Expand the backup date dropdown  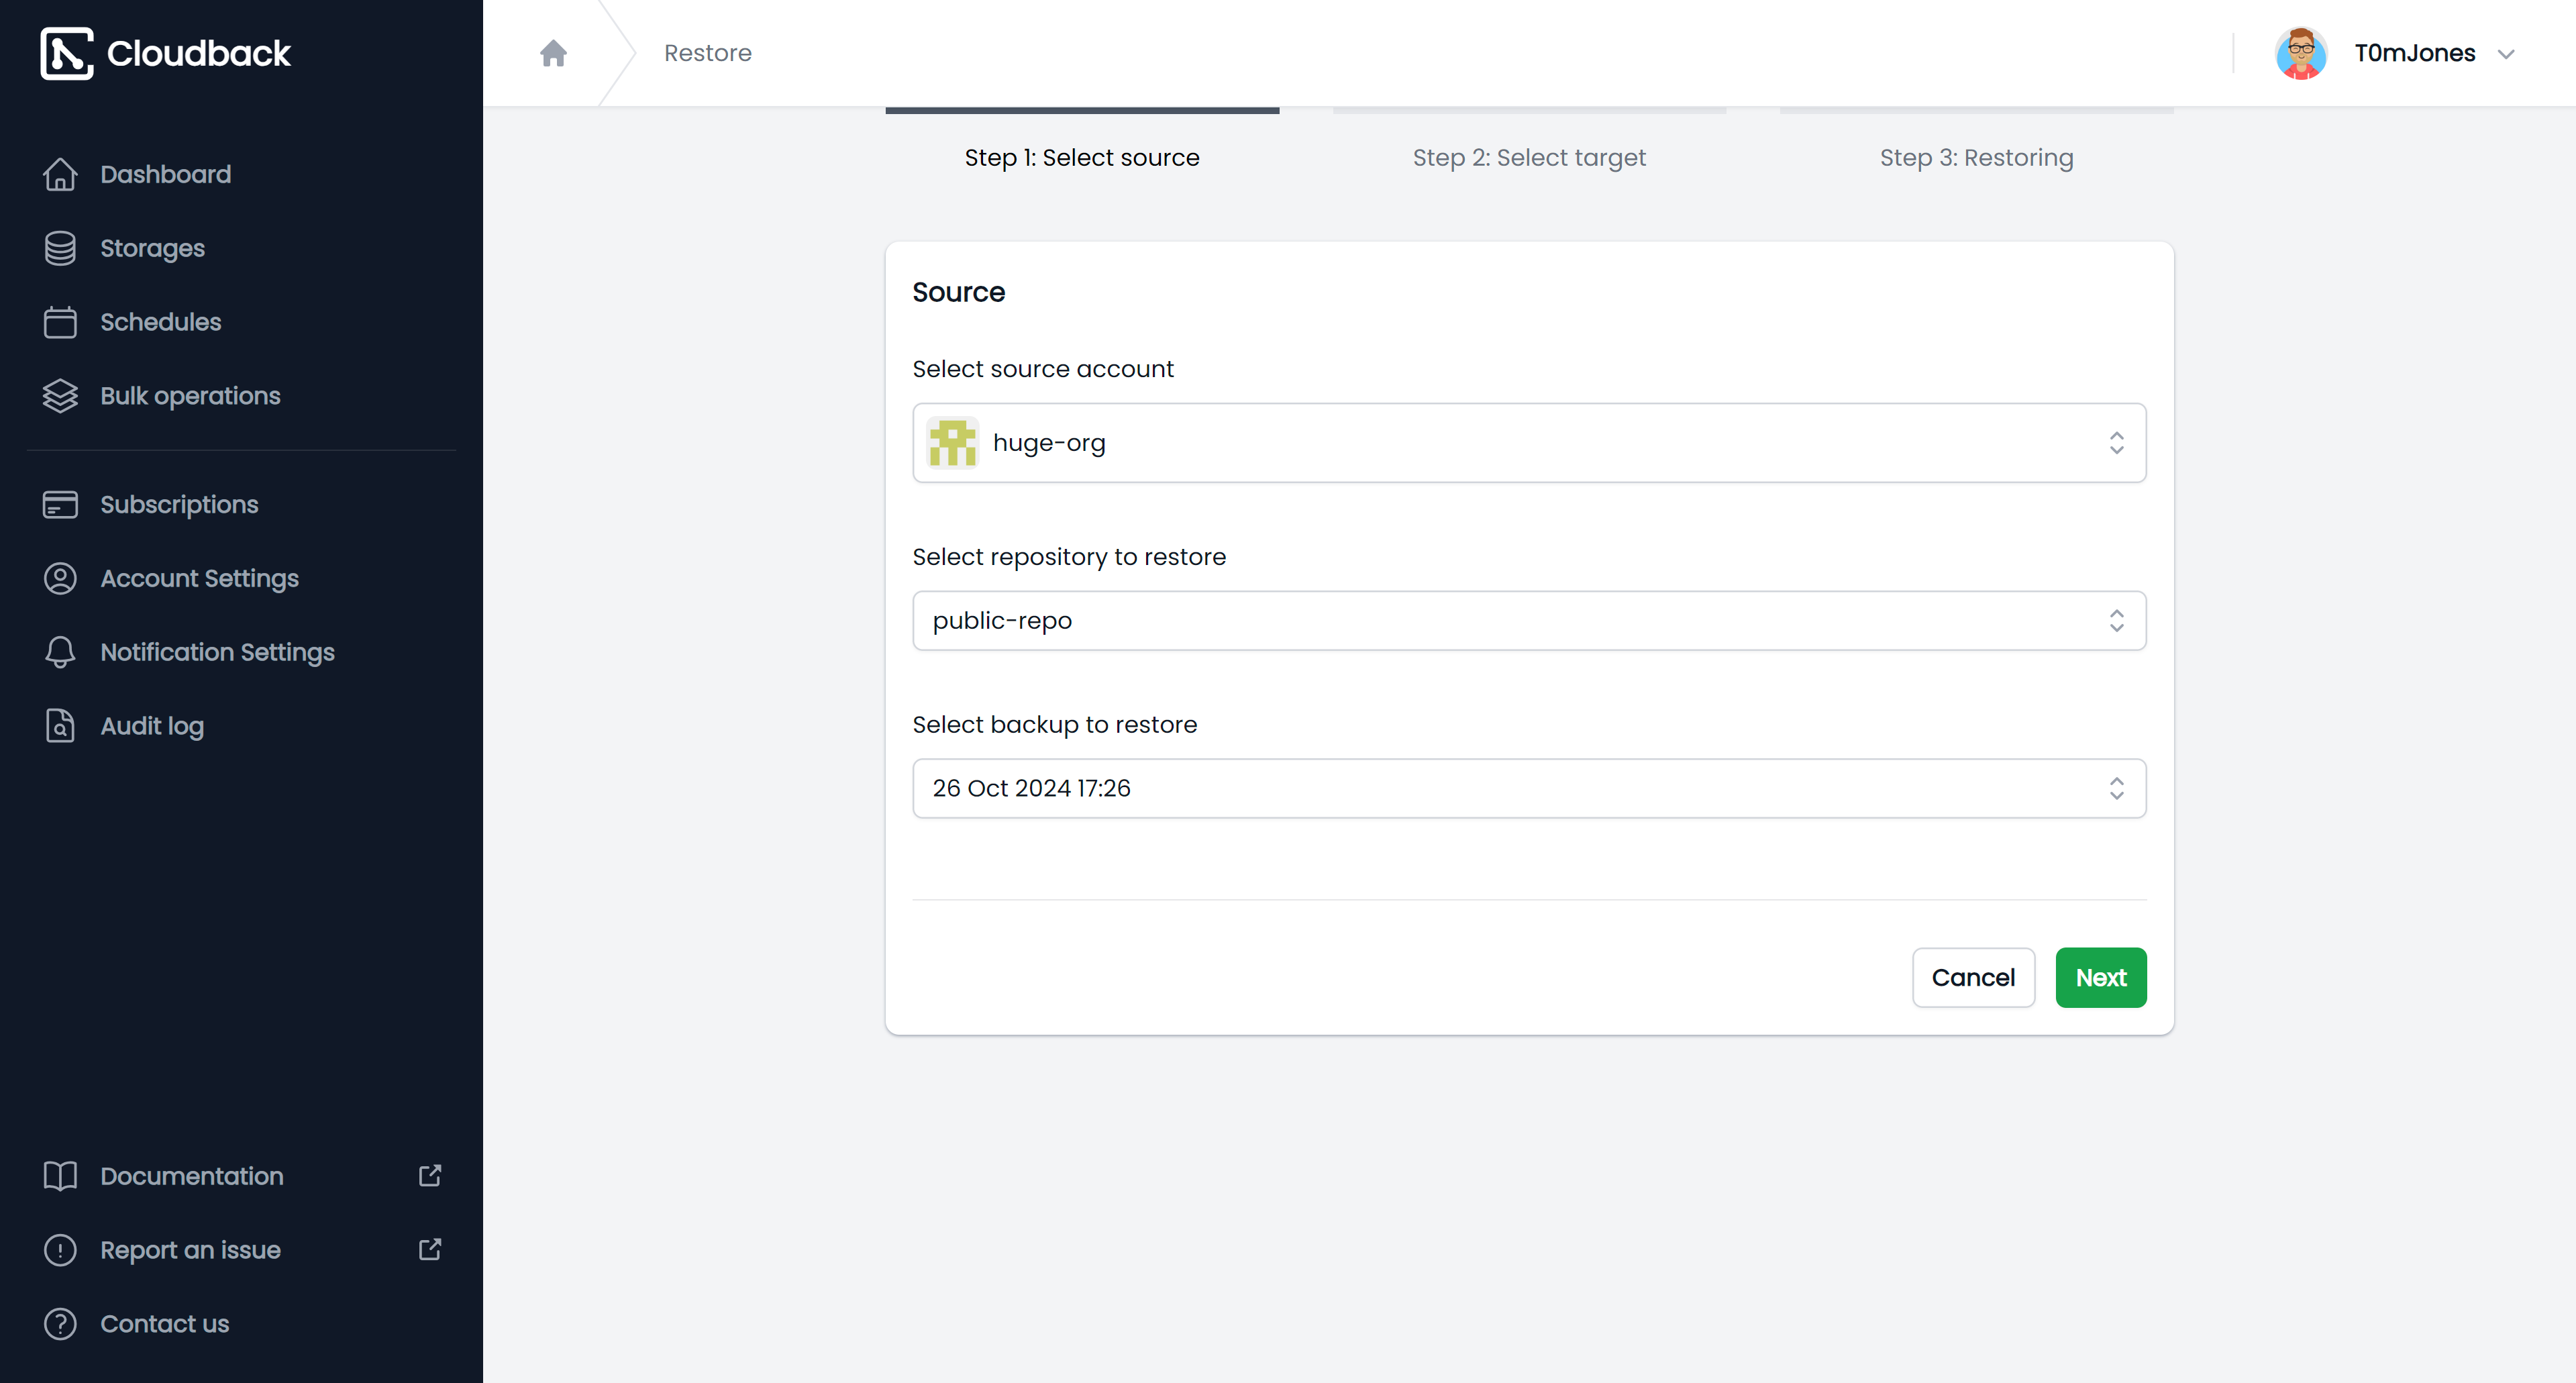1529,789
